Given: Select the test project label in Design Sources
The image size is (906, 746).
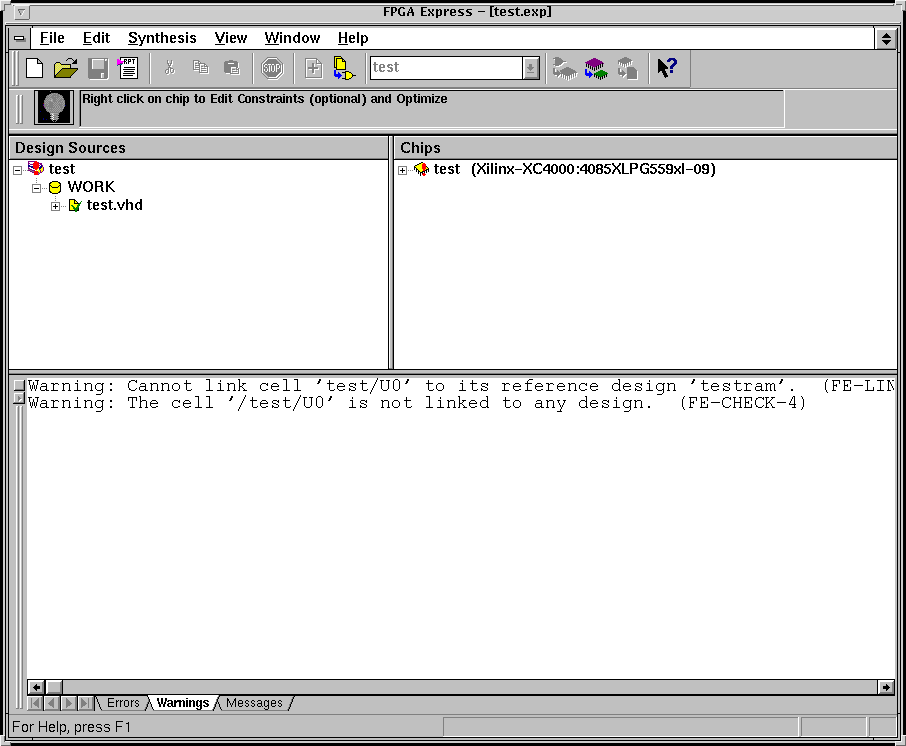Looking at the screenshot, I should tap(62, 169).
